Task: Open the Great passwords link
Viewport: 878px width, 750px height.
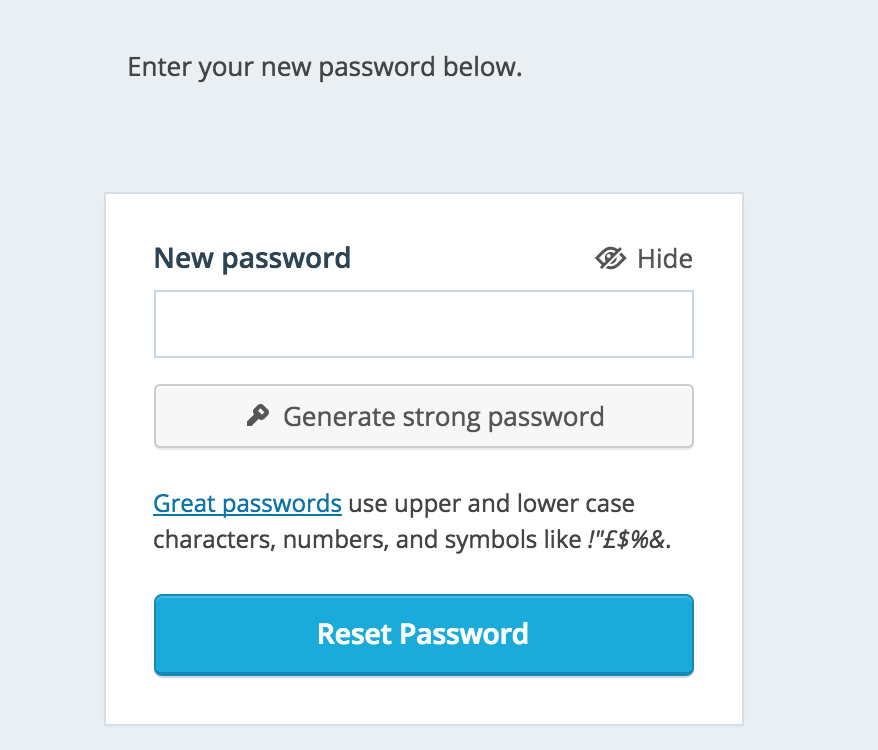Action: tap(247, 503)
